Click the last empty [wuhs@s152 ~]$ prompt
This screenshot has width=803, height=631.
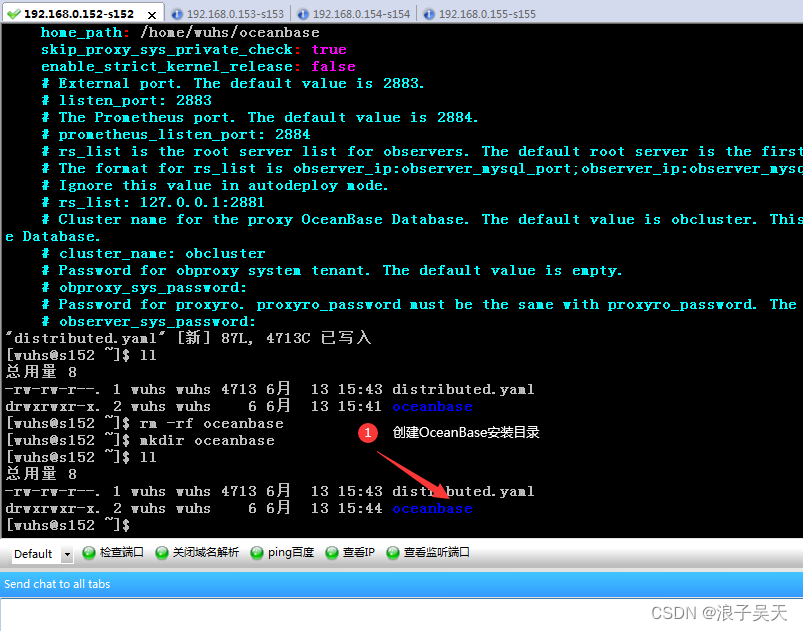pyautogui.click(x=68, y=525)
